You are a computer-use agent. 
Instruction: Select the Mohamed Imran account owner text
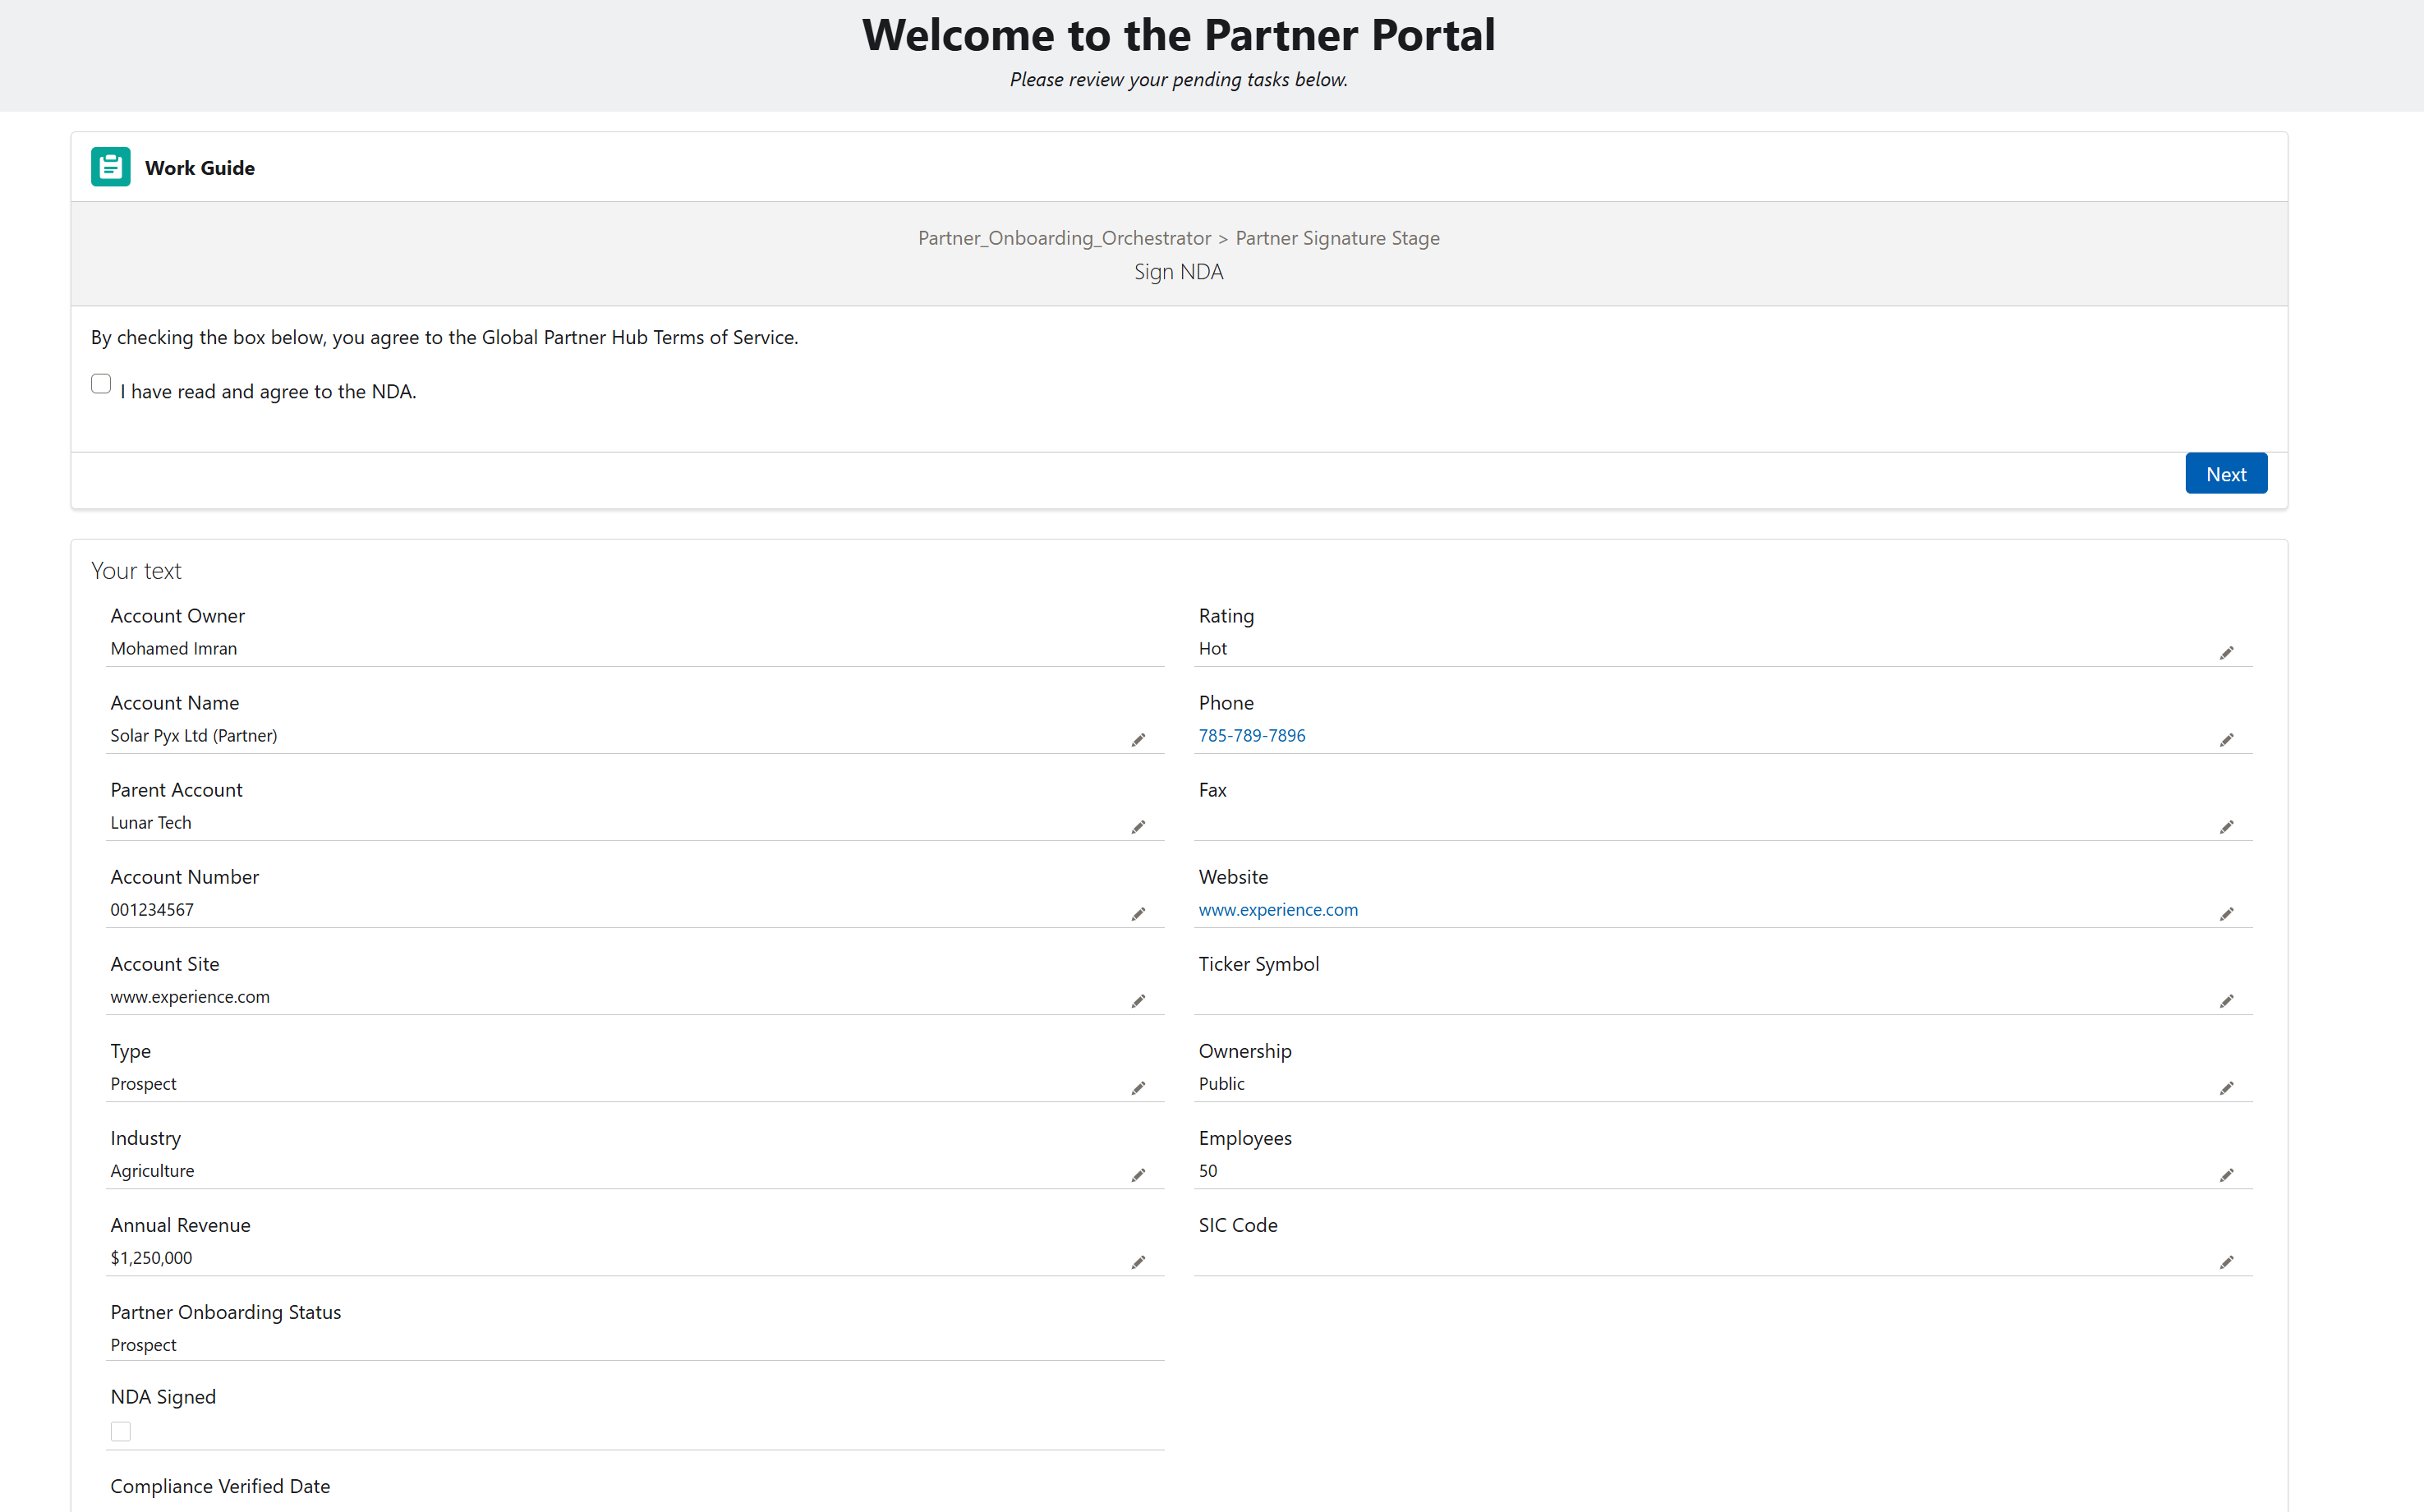pyautogui.click(x=174, y=648)
